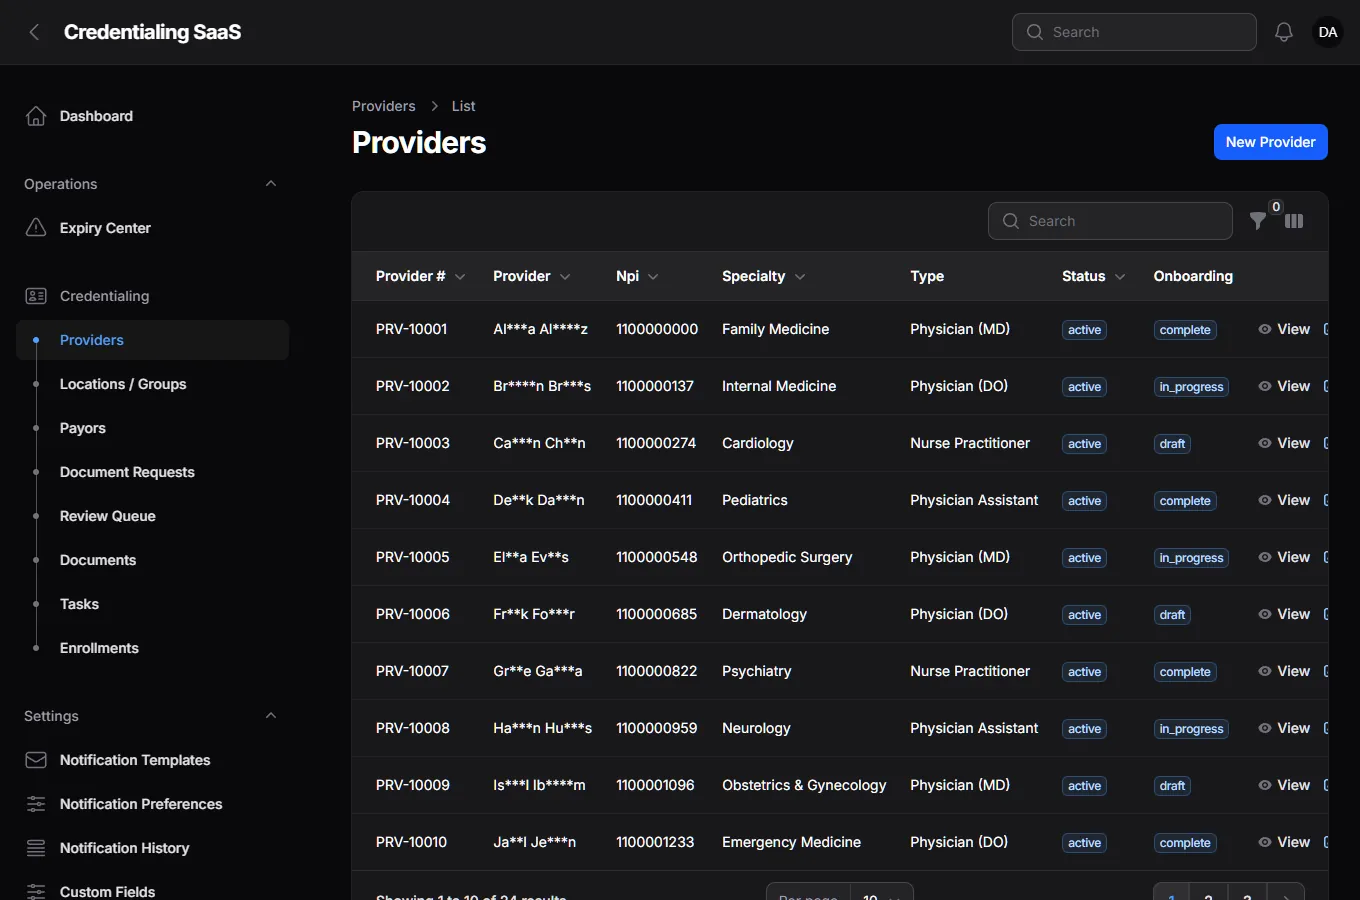1360x900 pixels.
Task: Click the Neurology specialty cell
Action: (756, 728)
